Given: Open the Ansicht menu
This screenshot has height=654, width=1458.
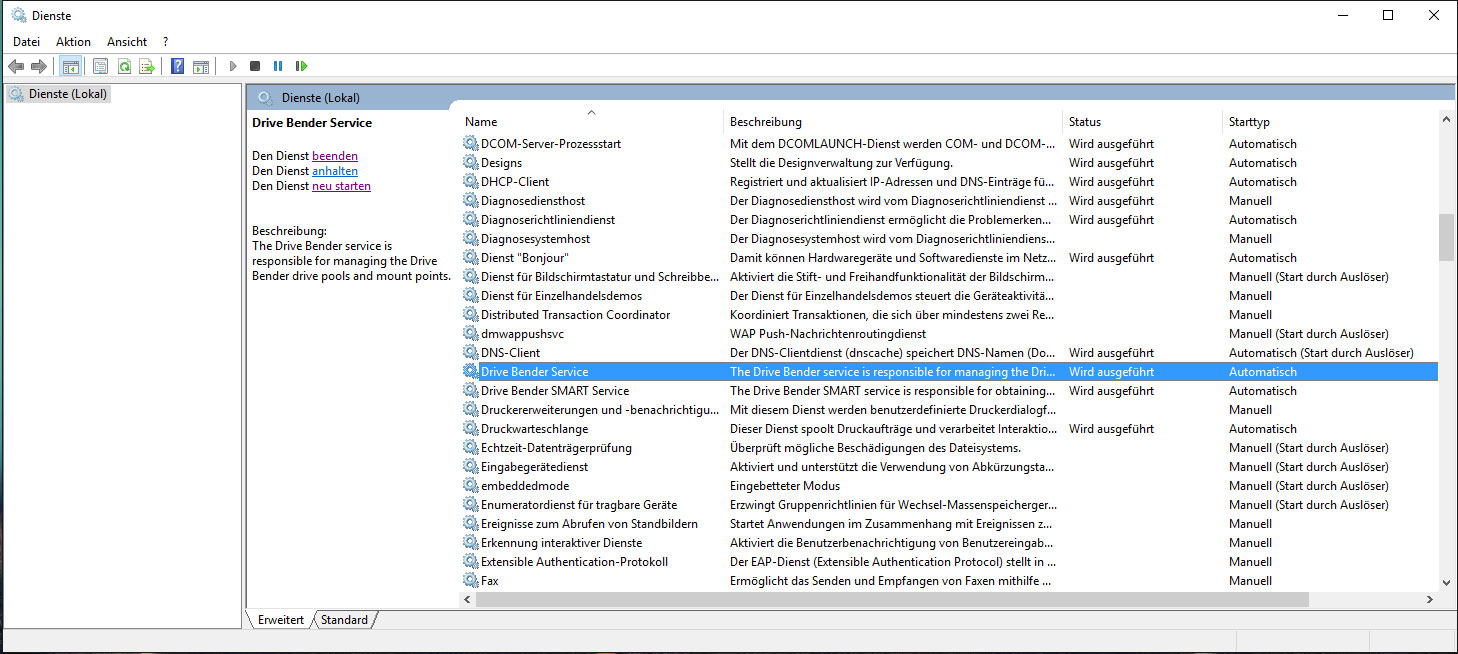Looking at the screenshot, I should [127, 42].
